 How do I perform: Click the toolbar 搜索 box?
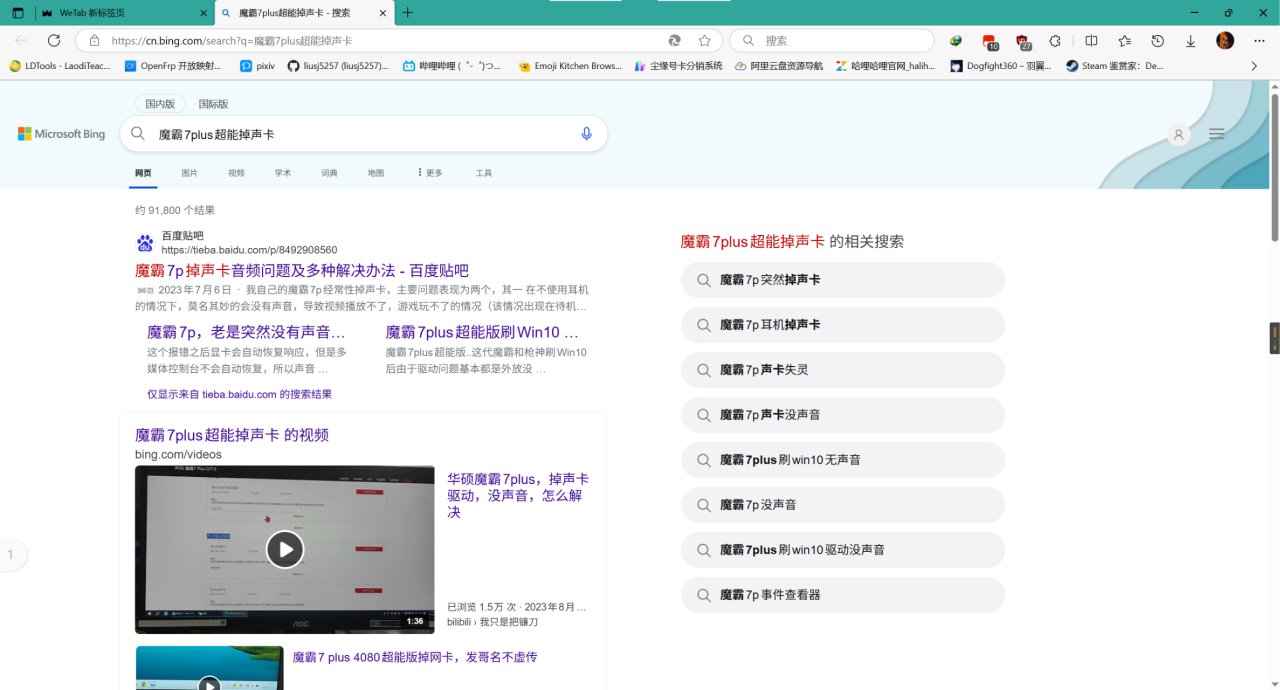[831, 41]
